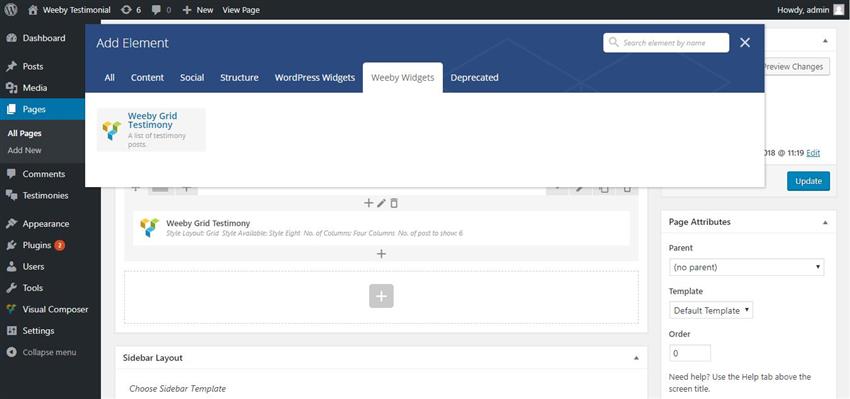
Task: Open the Visual Composer menu
Action: pyautogui.click(x=55, y=310)
